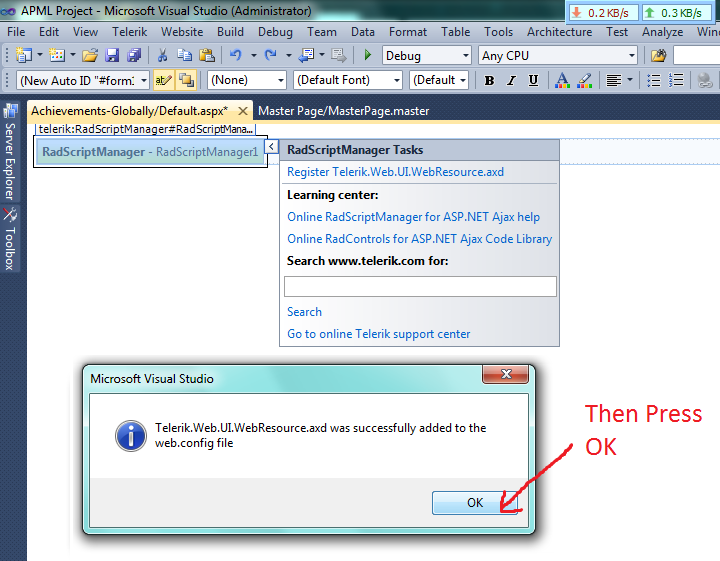Open the Website menu
The height and width of the screenshot is (561, 720).
[x=182, y=32]
